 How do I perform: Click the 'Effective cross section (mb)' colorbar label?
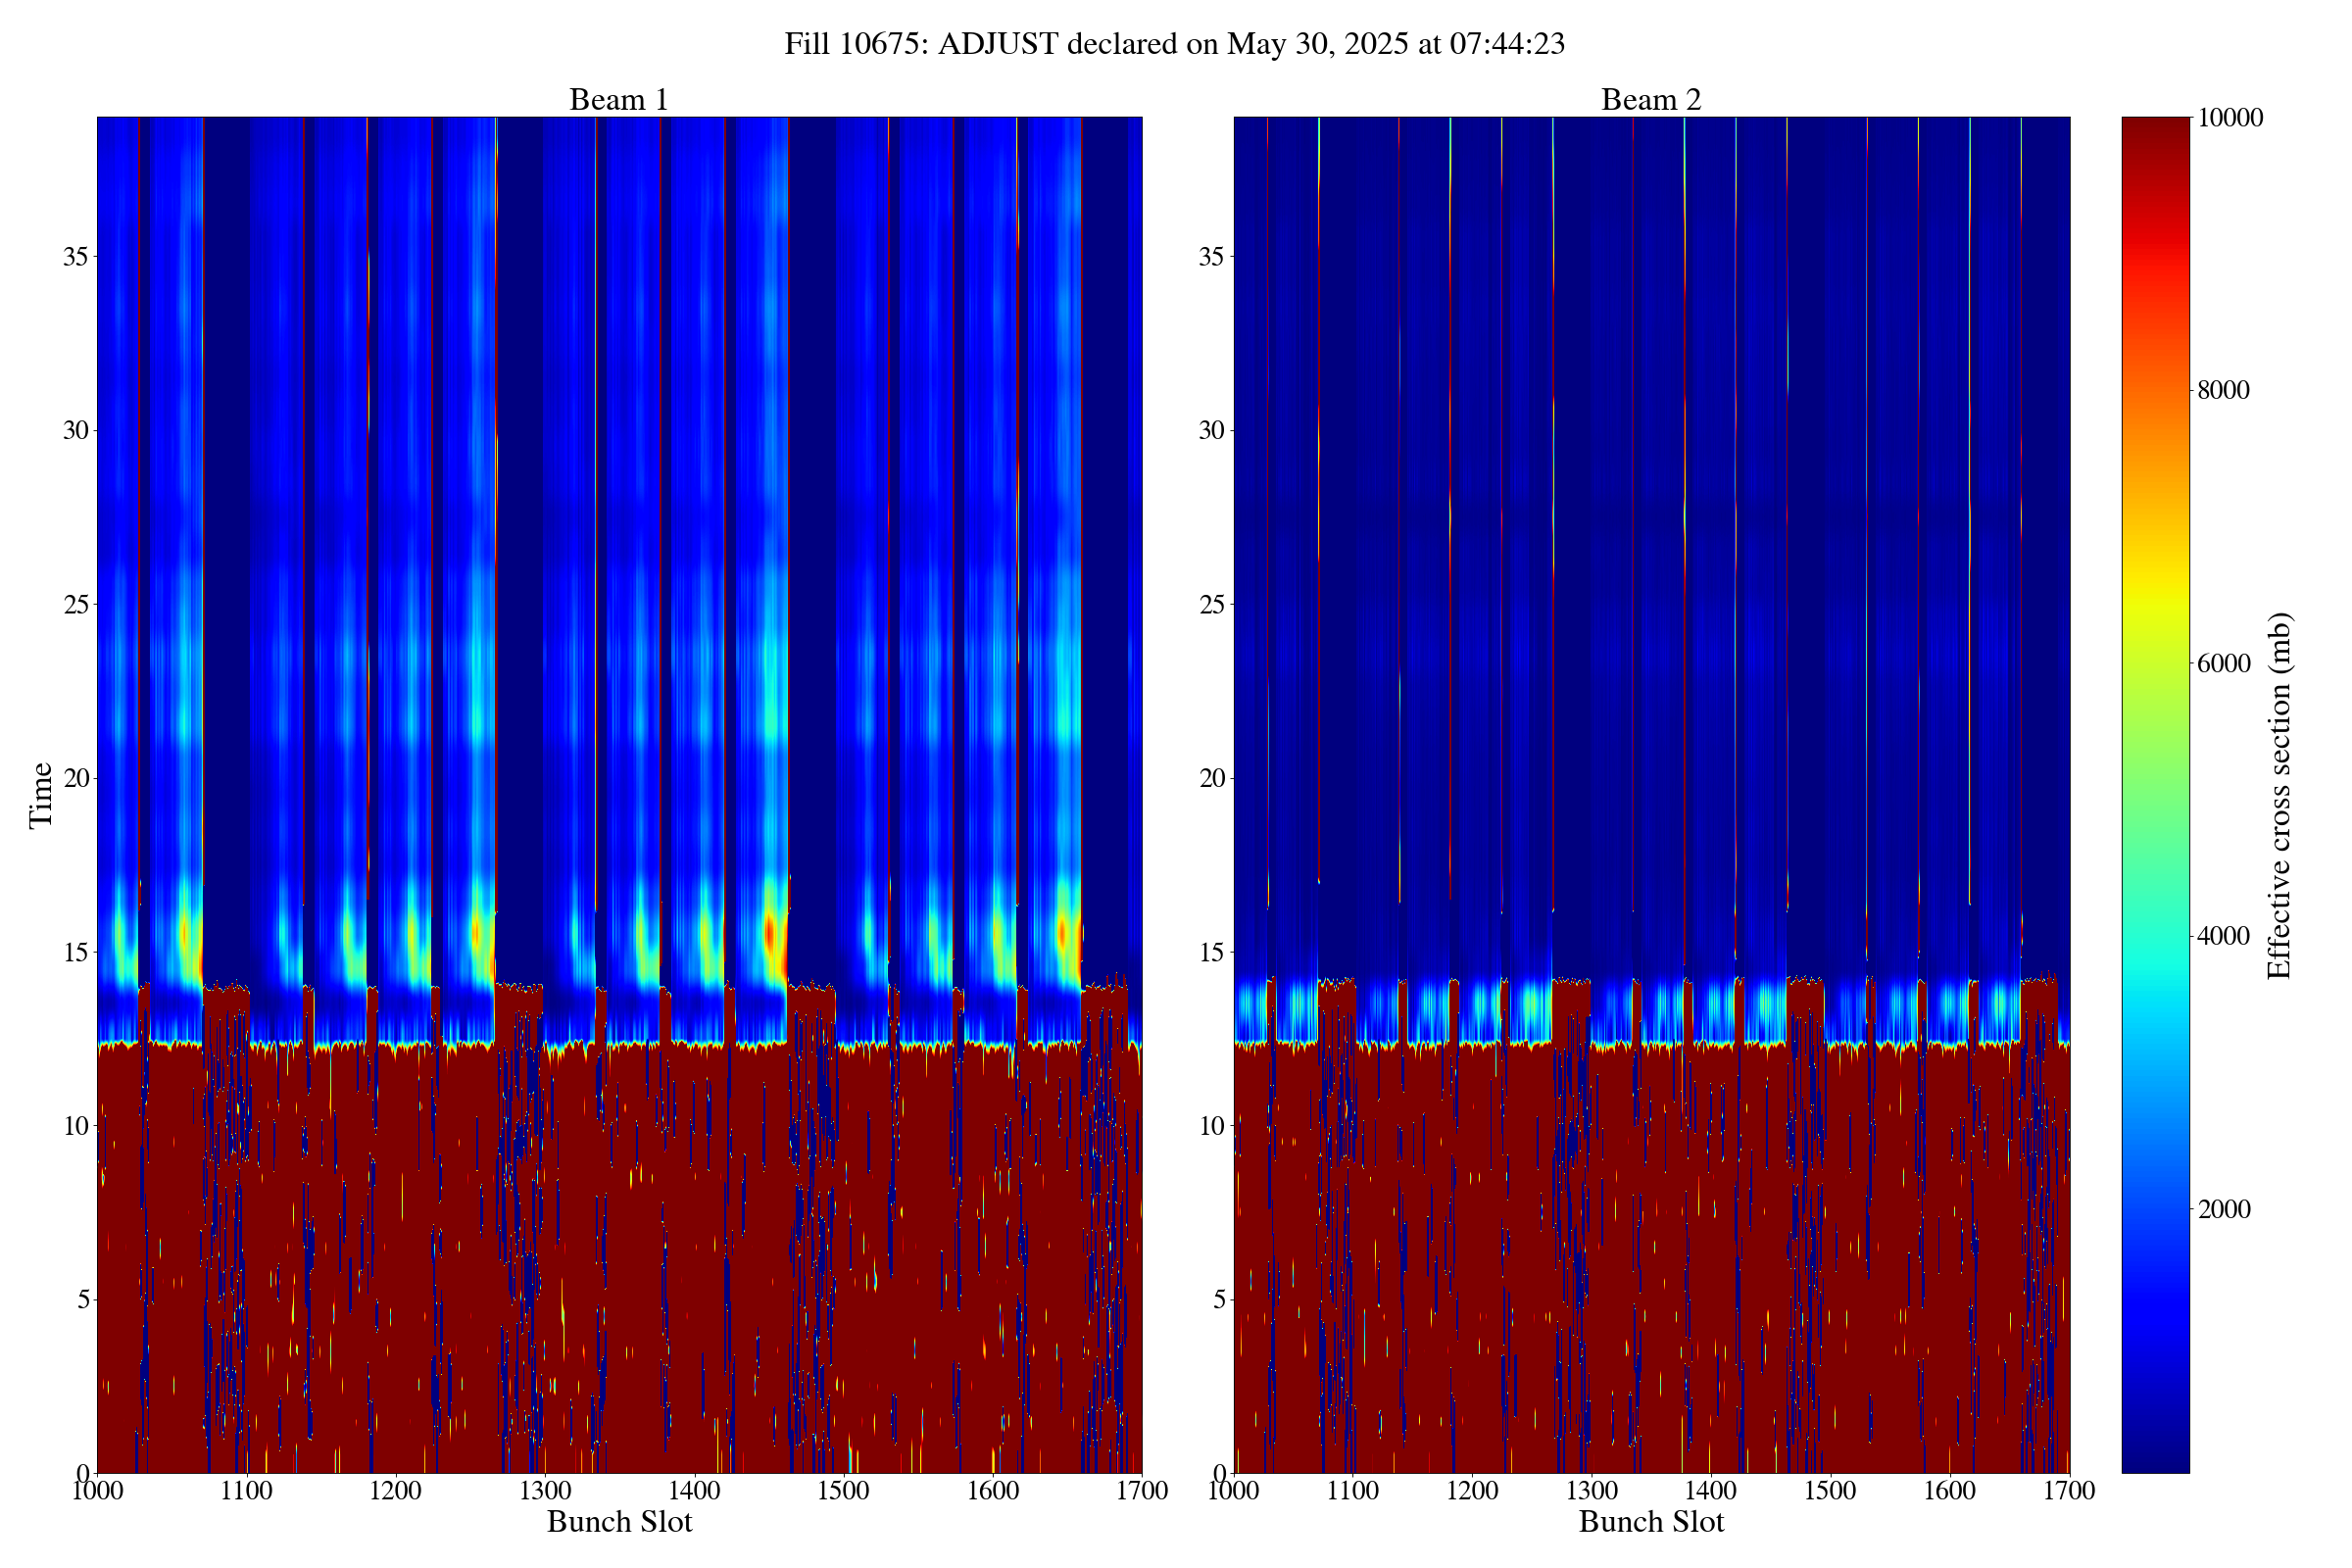point(2279,795)
